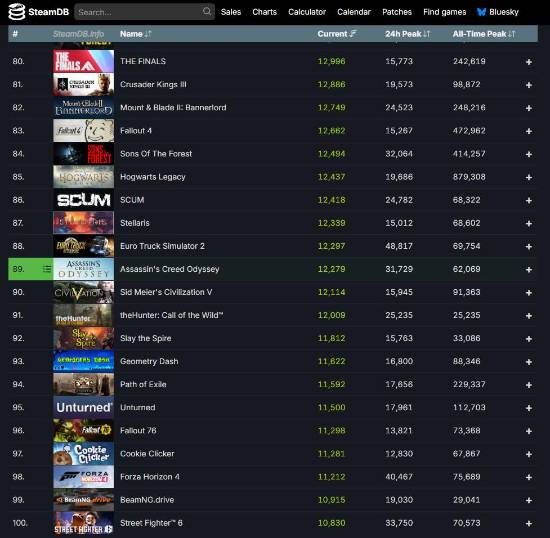The height and width of the screenshot is (538, 550).
Task: Add Path of Exile with plus icon
Action: point(529,385)
